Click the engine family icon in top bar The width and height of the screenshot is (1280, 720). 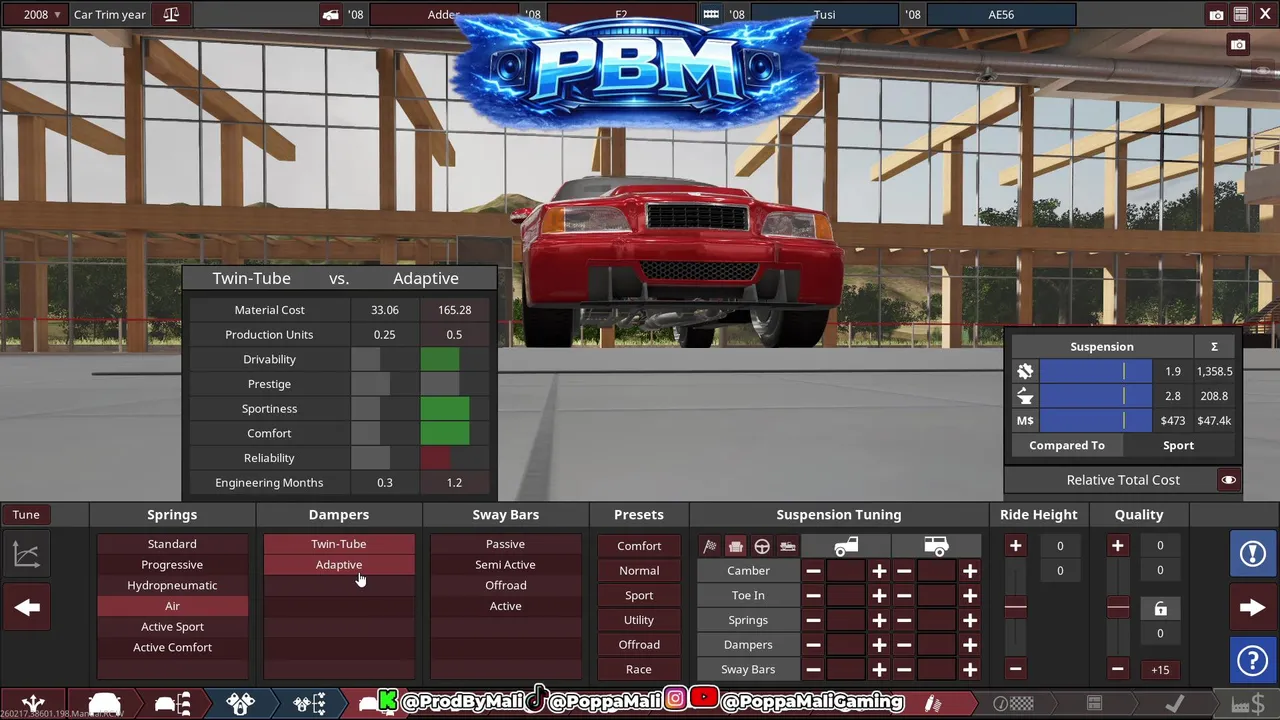tap(711, 14)
